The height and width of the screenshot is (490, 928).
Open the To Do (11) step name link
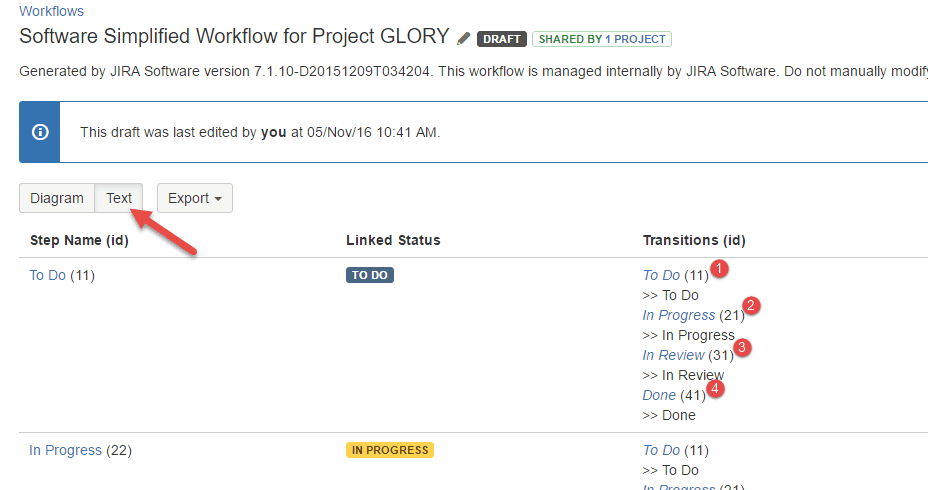click(x=47, y=275)
